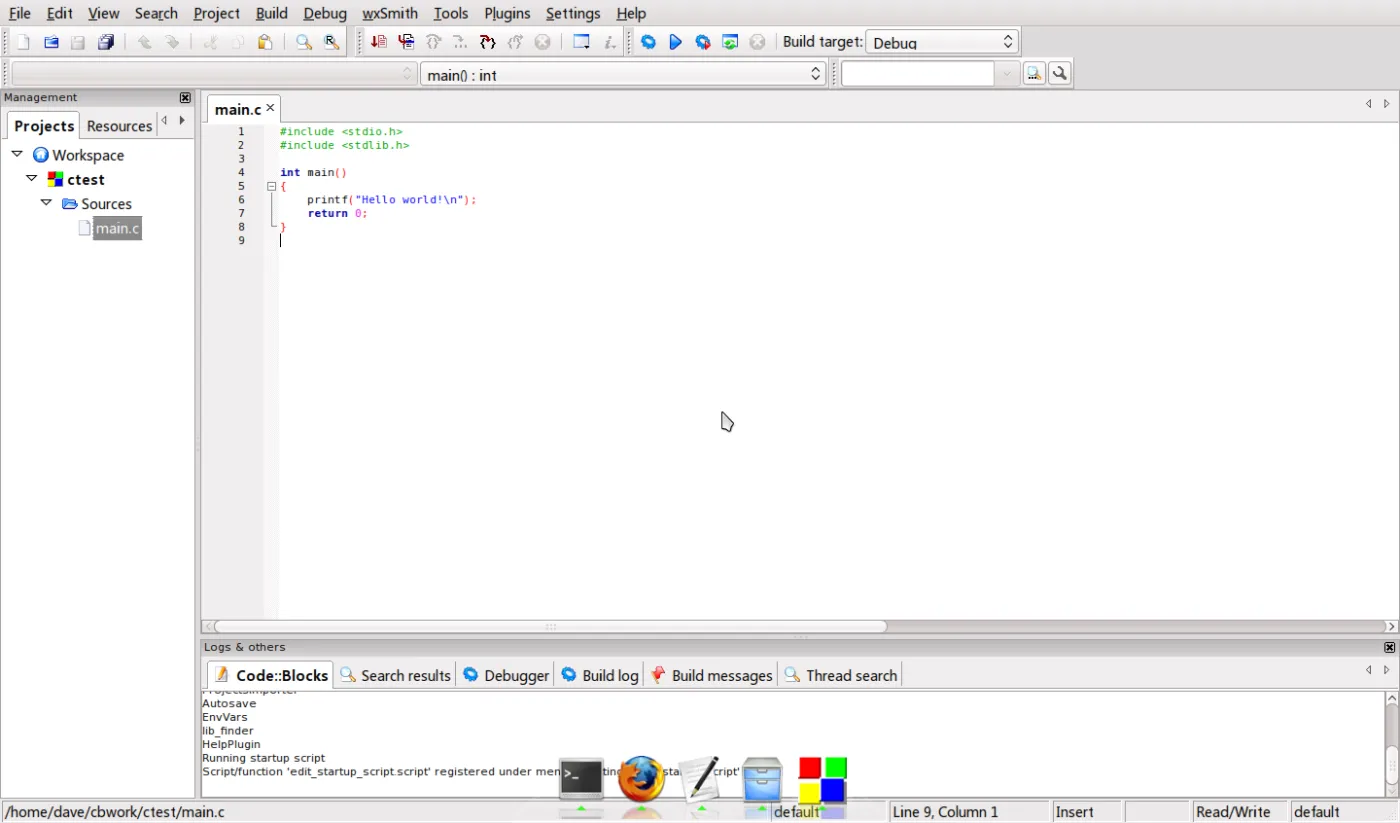1400x823 pixels.
Task: Open the terminal icon in the dock
Action: [x=581, y=778]
